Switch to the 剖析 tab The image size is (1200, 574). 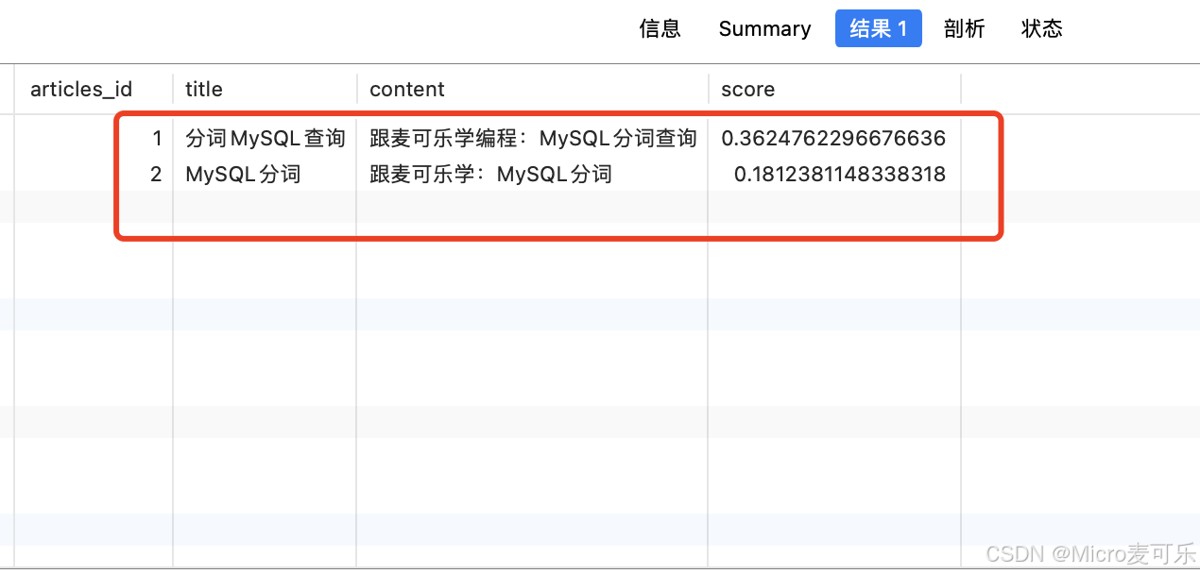click(964, 29)
